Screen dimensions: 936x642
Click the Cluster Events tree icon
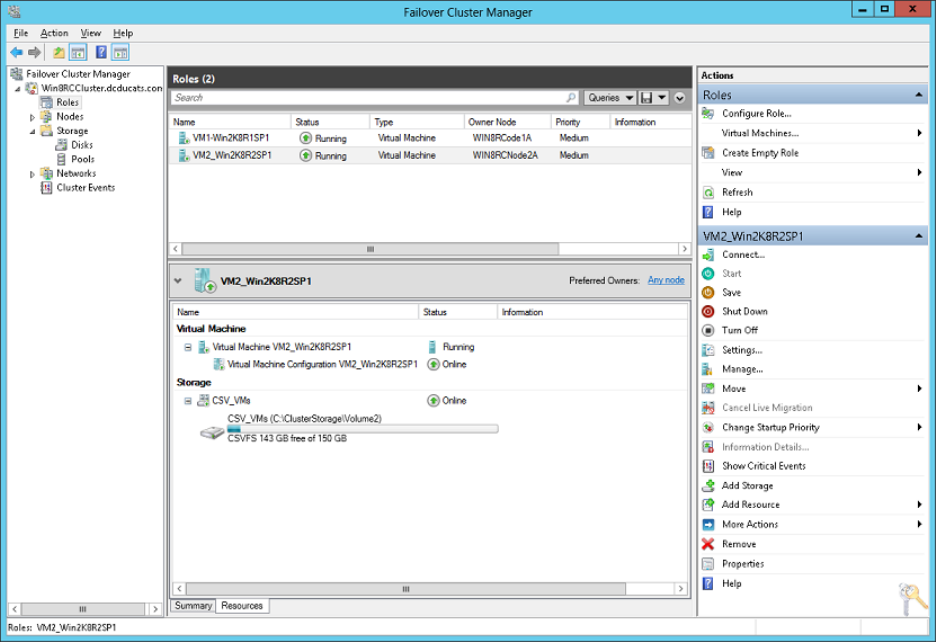click(x=46, y=188)
